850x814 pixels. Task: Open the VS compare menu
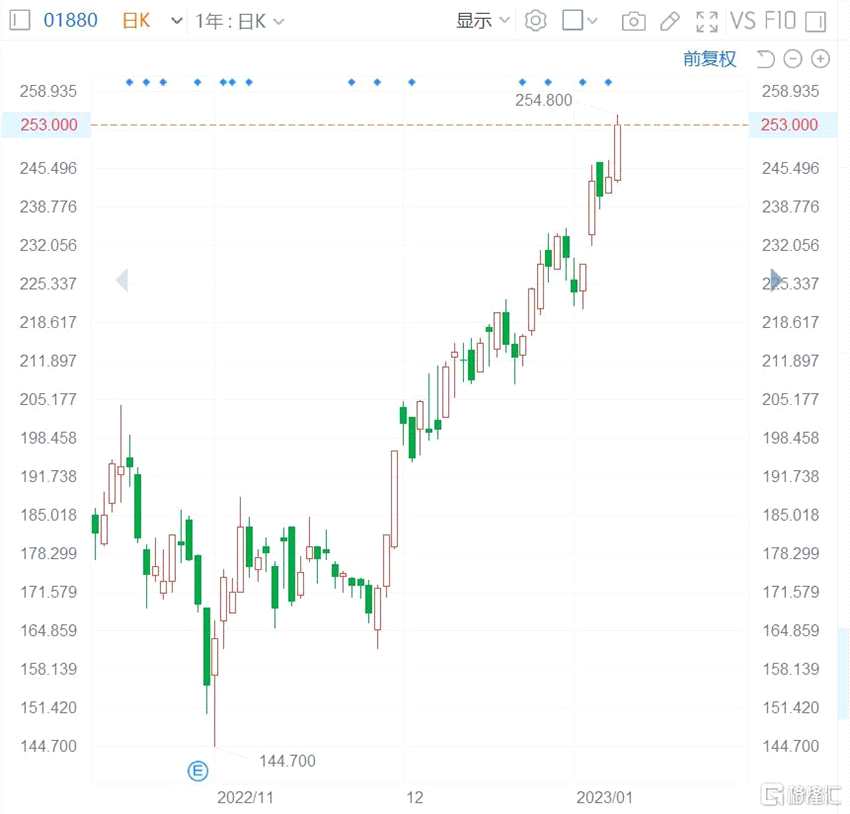(x=743, y=20)
